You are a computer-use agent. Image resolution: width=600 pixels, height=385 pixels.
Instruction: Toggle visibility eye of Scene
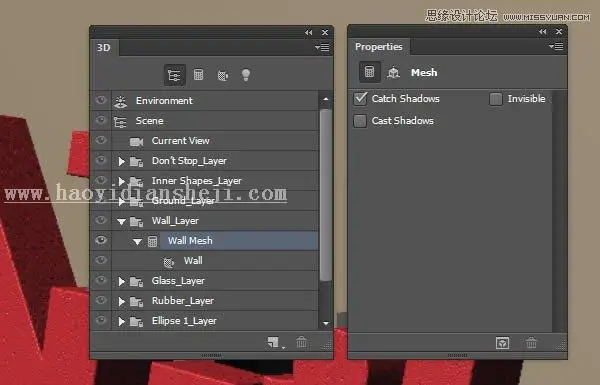(101, 120)
